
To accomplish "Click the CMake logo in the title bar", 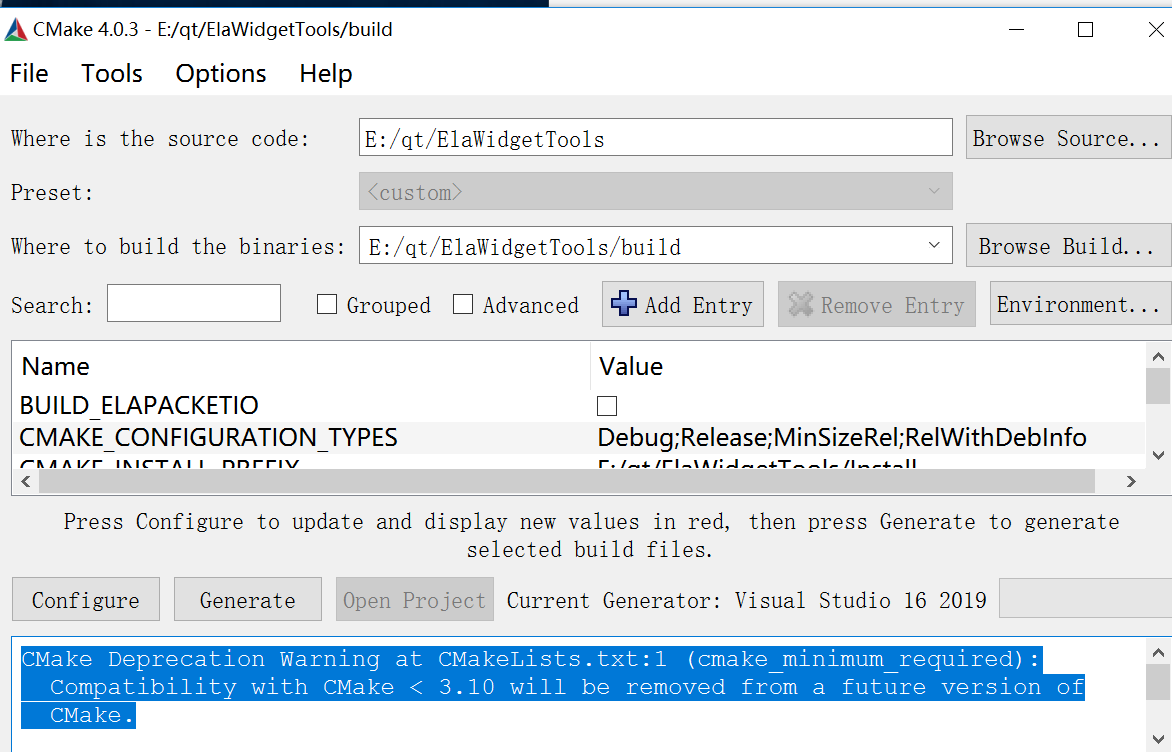I will [x=16, y=30].
